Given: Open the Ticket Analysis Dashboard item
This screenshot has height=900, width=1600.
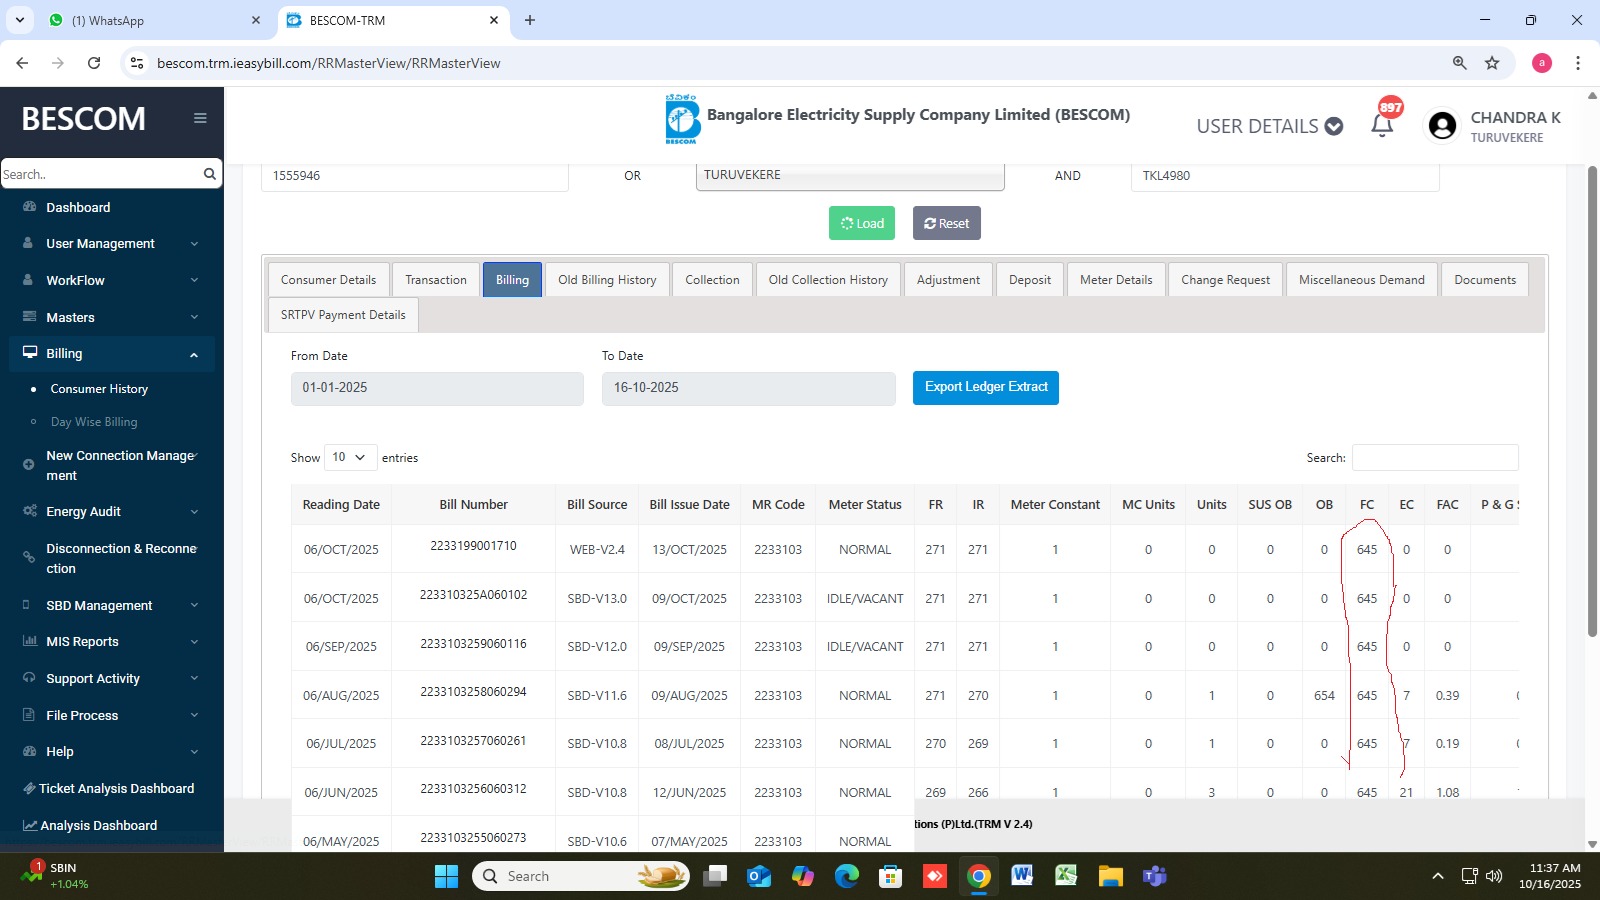Looking at the screenshot, I should [x=116, y=789].
